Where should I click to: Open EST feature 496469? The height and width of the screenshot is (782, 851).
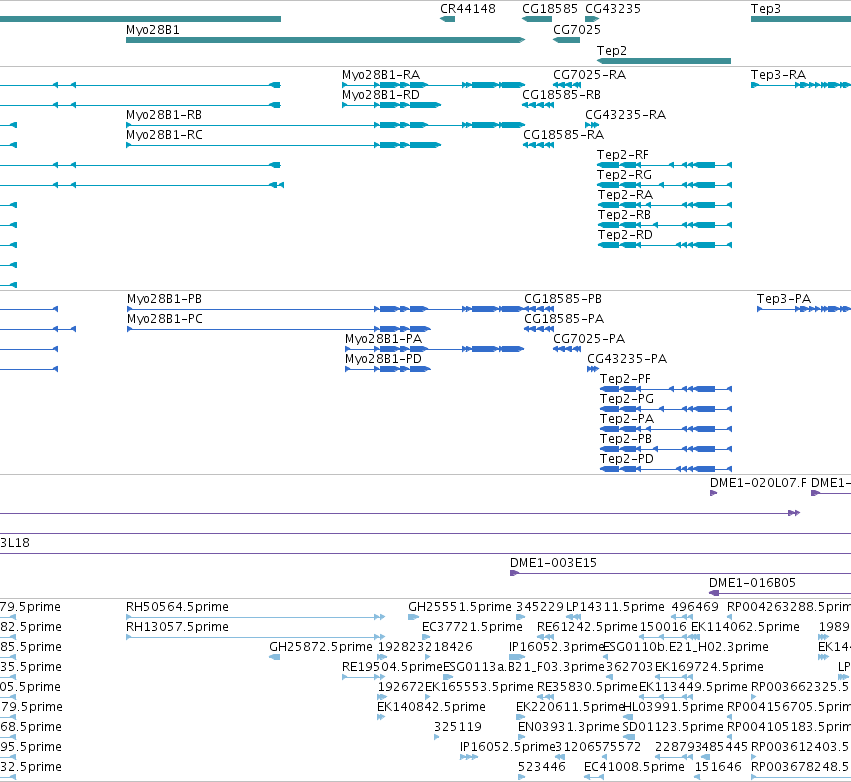tap(682, 617)
